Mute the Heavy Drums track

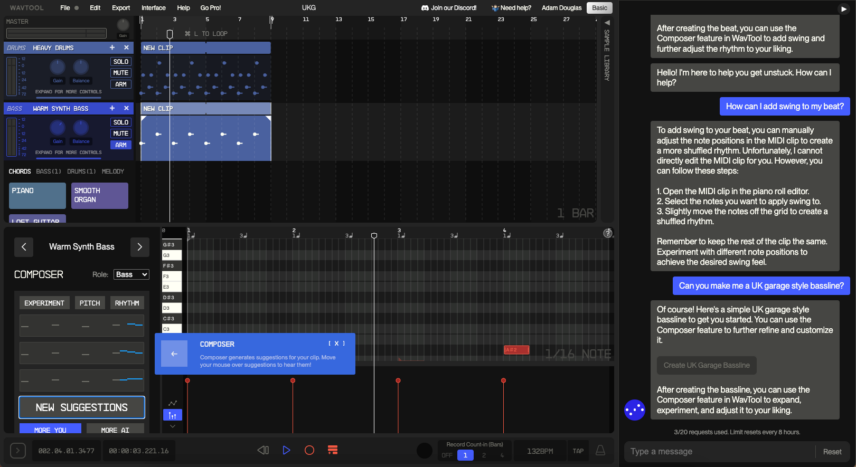click(121, 73)
